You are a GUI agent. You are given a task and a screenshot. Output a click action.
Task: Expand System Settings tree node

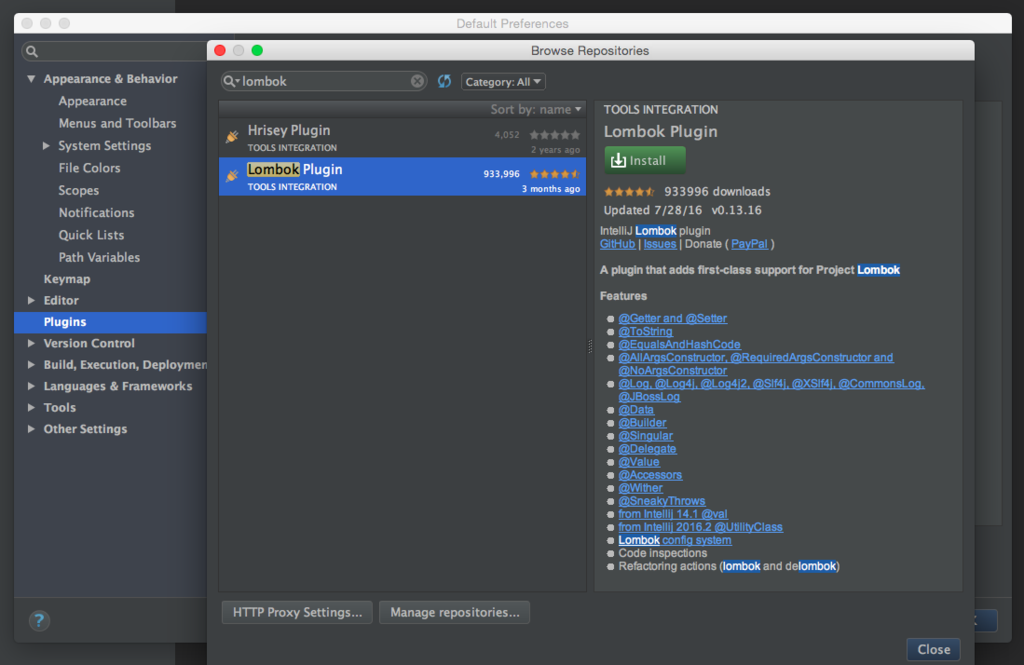[x=46, y=146]
